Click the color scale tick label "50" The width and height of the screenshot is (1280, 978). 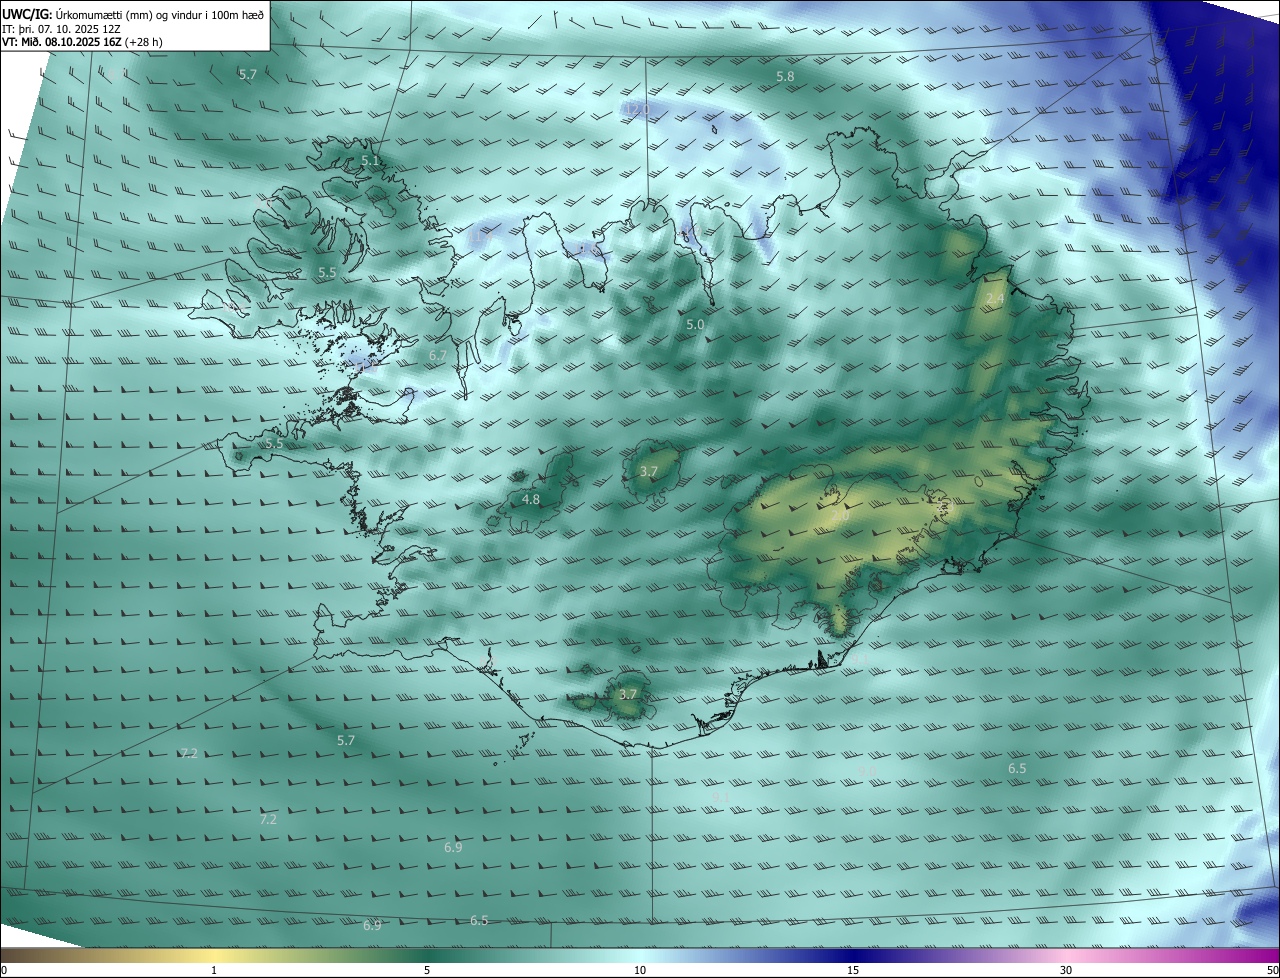[x=1272, y=970]
